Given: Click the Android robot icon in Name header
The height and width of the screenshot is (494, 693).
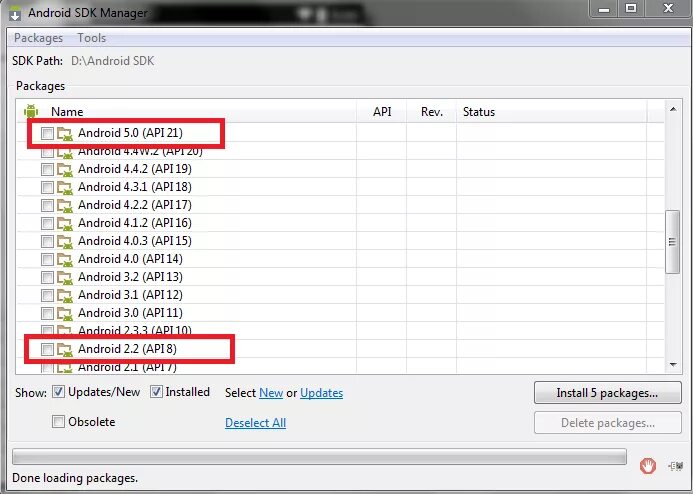Looking at the screenshot, I should [x=31, y=111].
